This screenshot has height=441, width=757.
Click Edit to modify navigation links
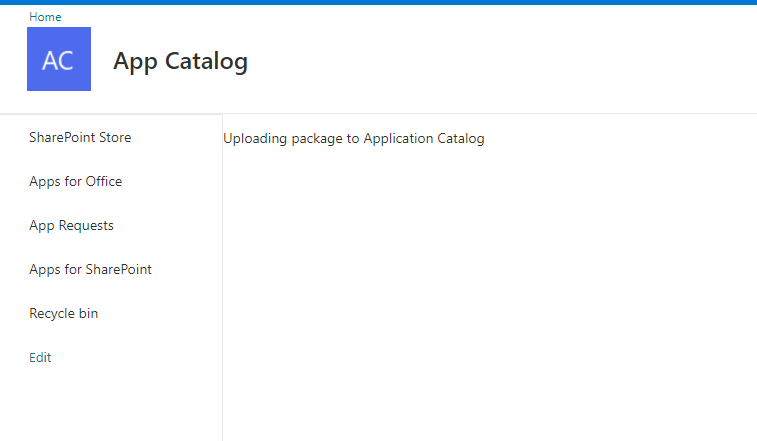pos(40,357)
